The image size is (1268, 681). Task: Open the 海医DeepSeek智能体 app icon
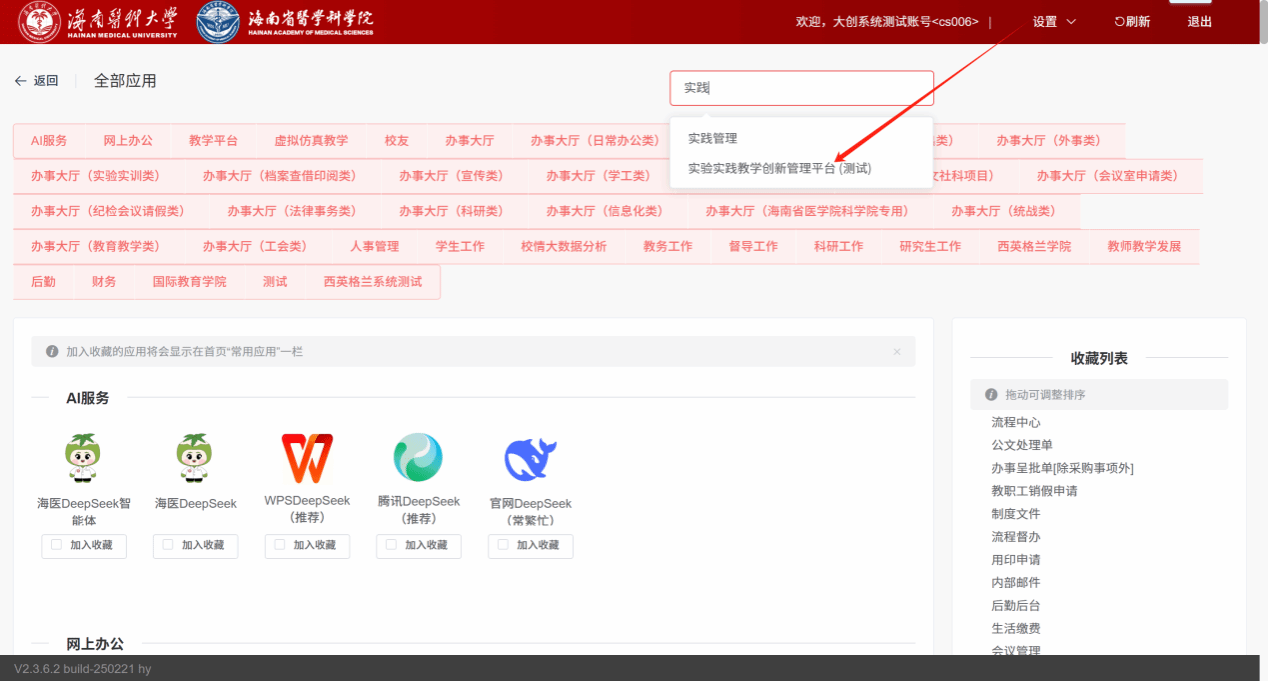click(84, 459)
